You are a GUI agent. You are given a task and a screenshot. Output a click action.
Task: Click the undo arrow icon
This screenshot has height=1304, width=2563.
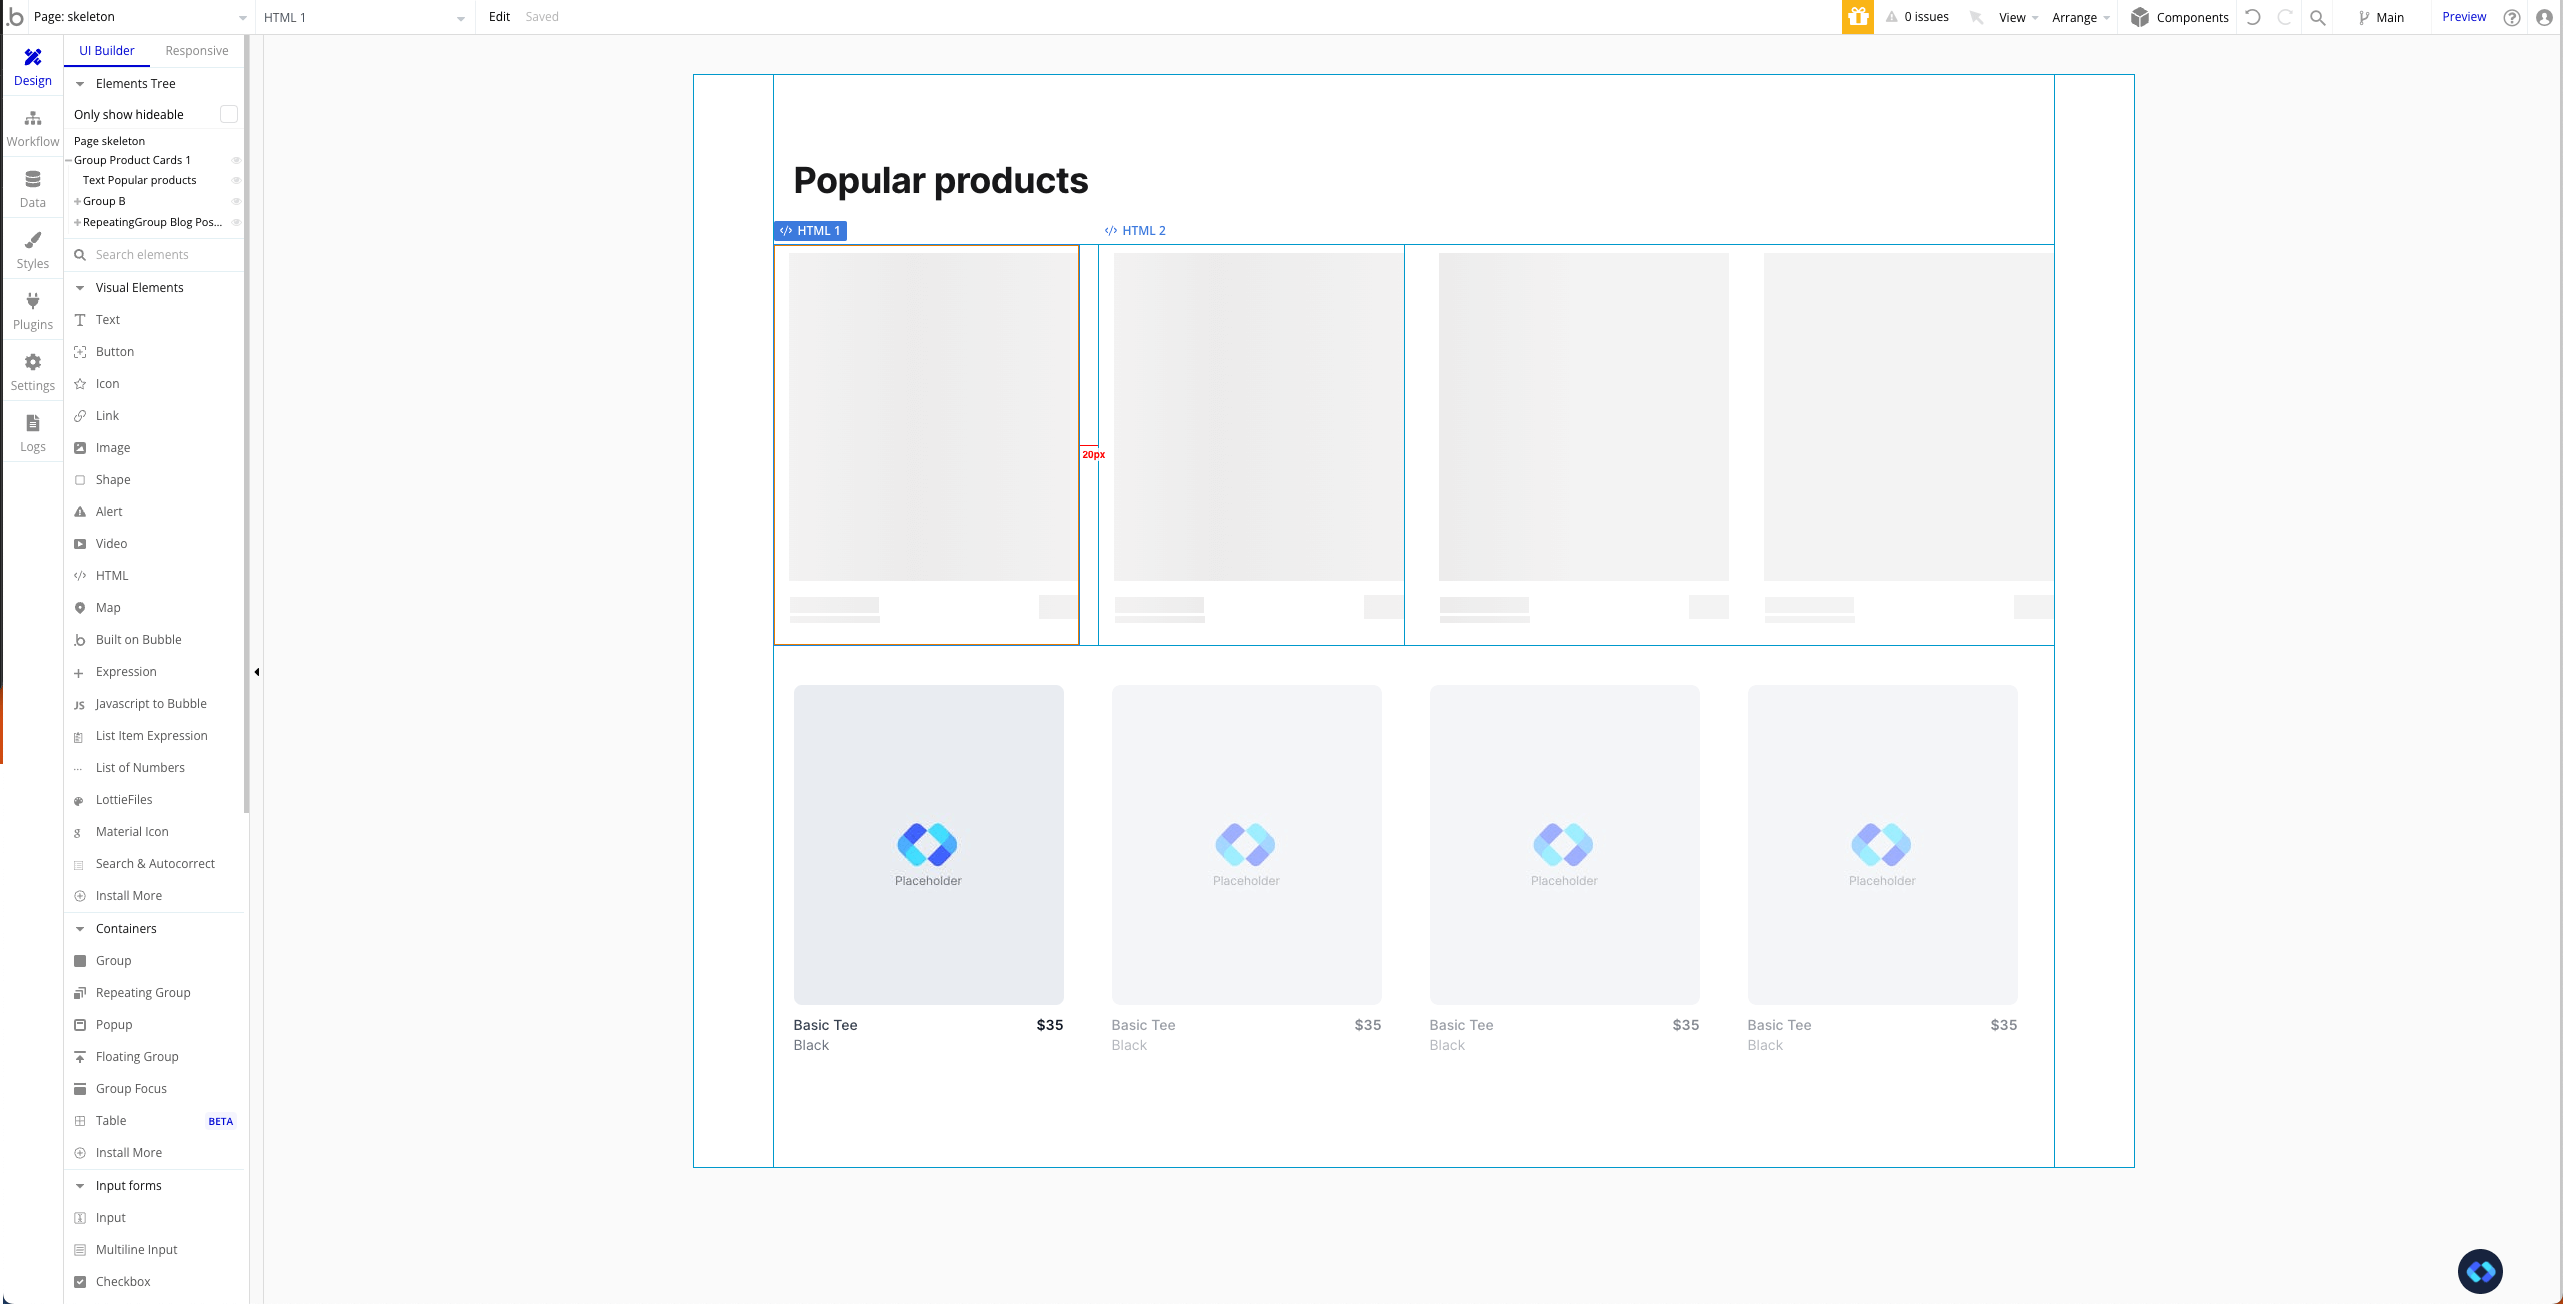click(2253, 17)
